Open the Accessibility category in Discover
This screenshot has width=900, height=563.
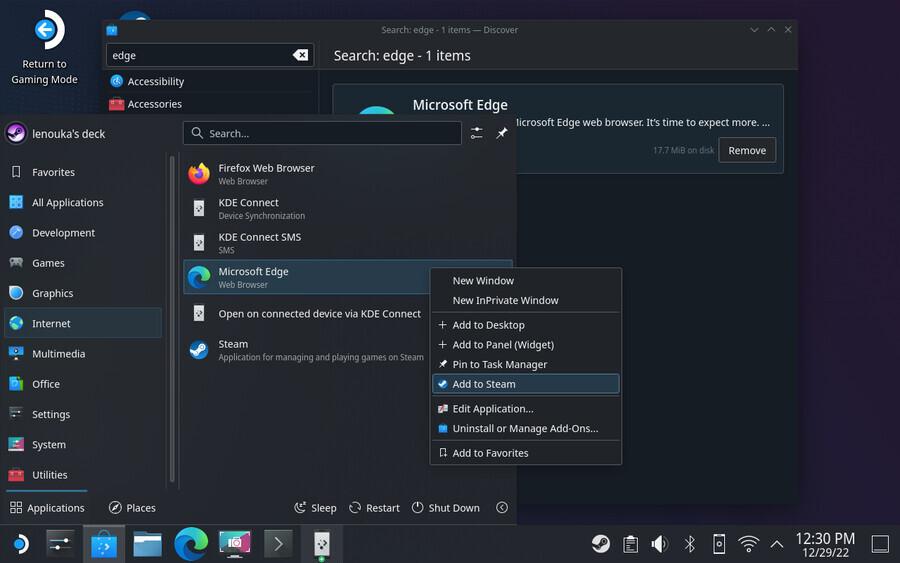(x=210, y=81)
